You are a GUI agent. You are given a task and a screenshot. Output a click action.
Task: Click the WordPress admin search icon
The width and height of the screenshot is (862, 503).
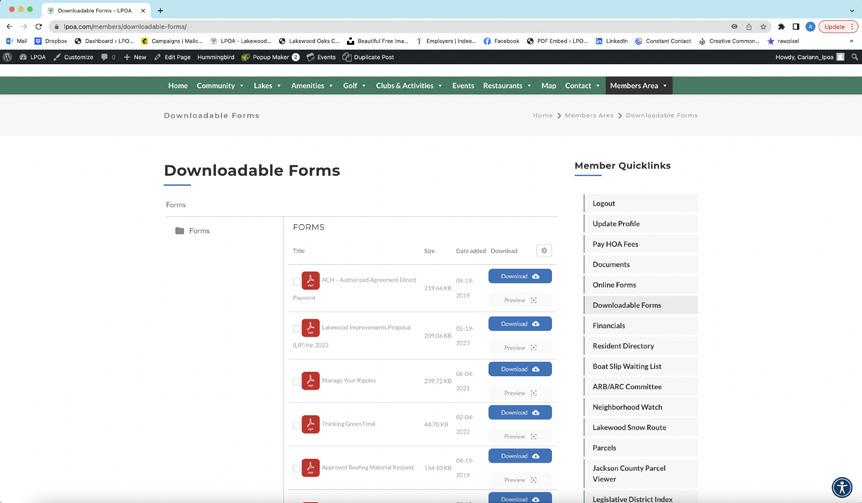(x=854, y=57)
